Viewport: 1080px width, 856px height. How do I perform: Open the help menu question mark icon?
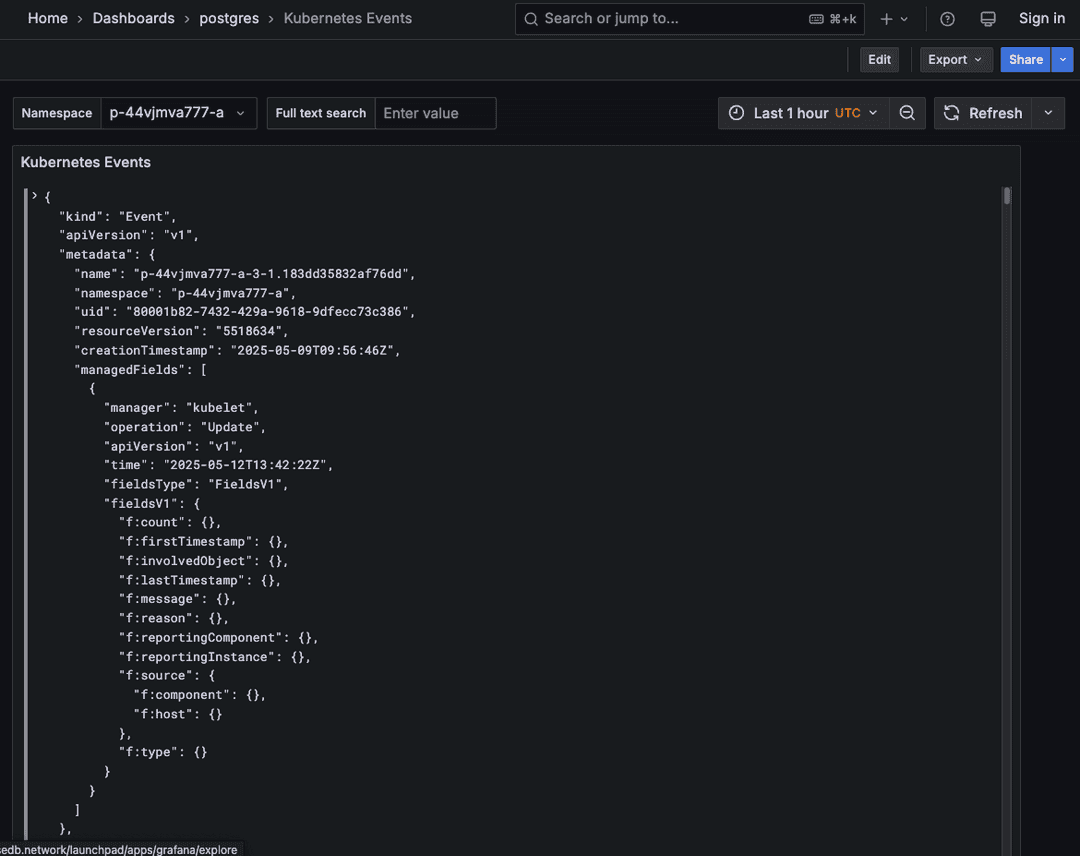pyautogui.click(x=947, y=18)
